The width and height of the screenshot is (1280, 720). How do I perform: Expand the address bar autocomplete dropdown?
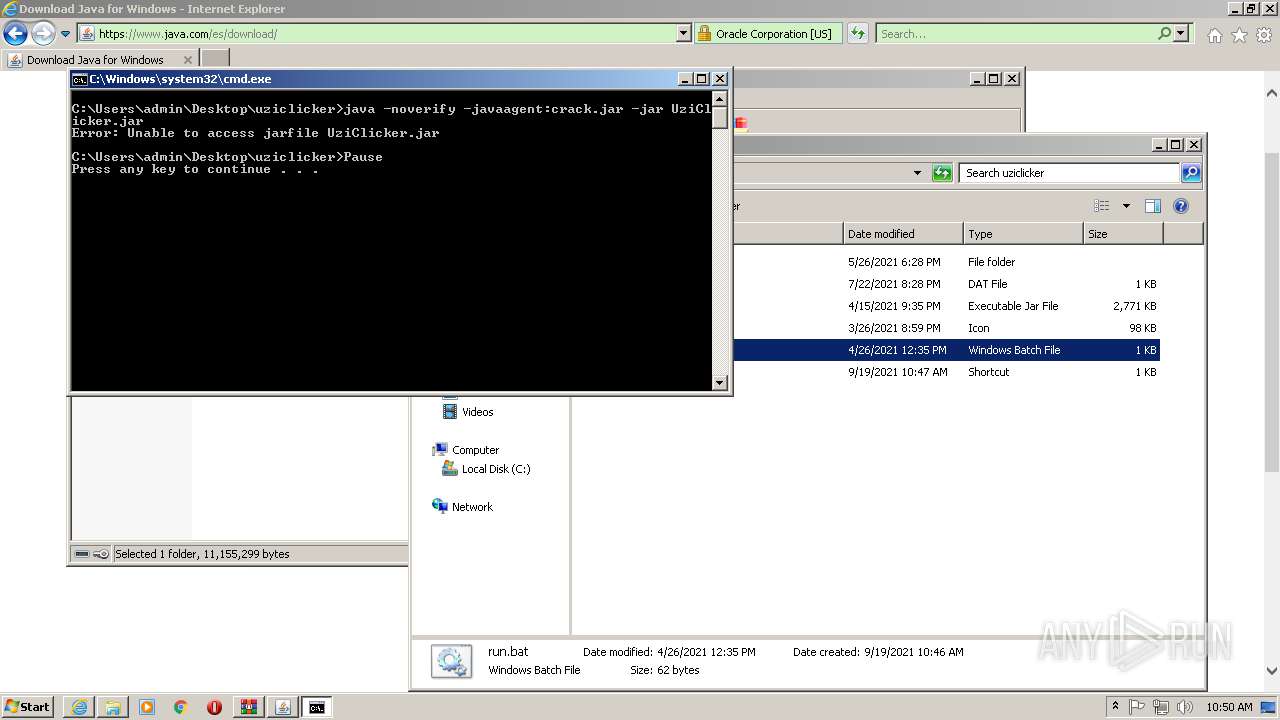point(684,34)
